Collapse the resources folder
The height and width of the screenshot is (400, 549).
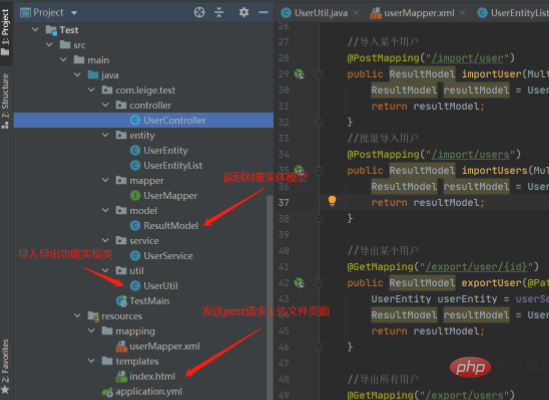[x=77, y=316]
